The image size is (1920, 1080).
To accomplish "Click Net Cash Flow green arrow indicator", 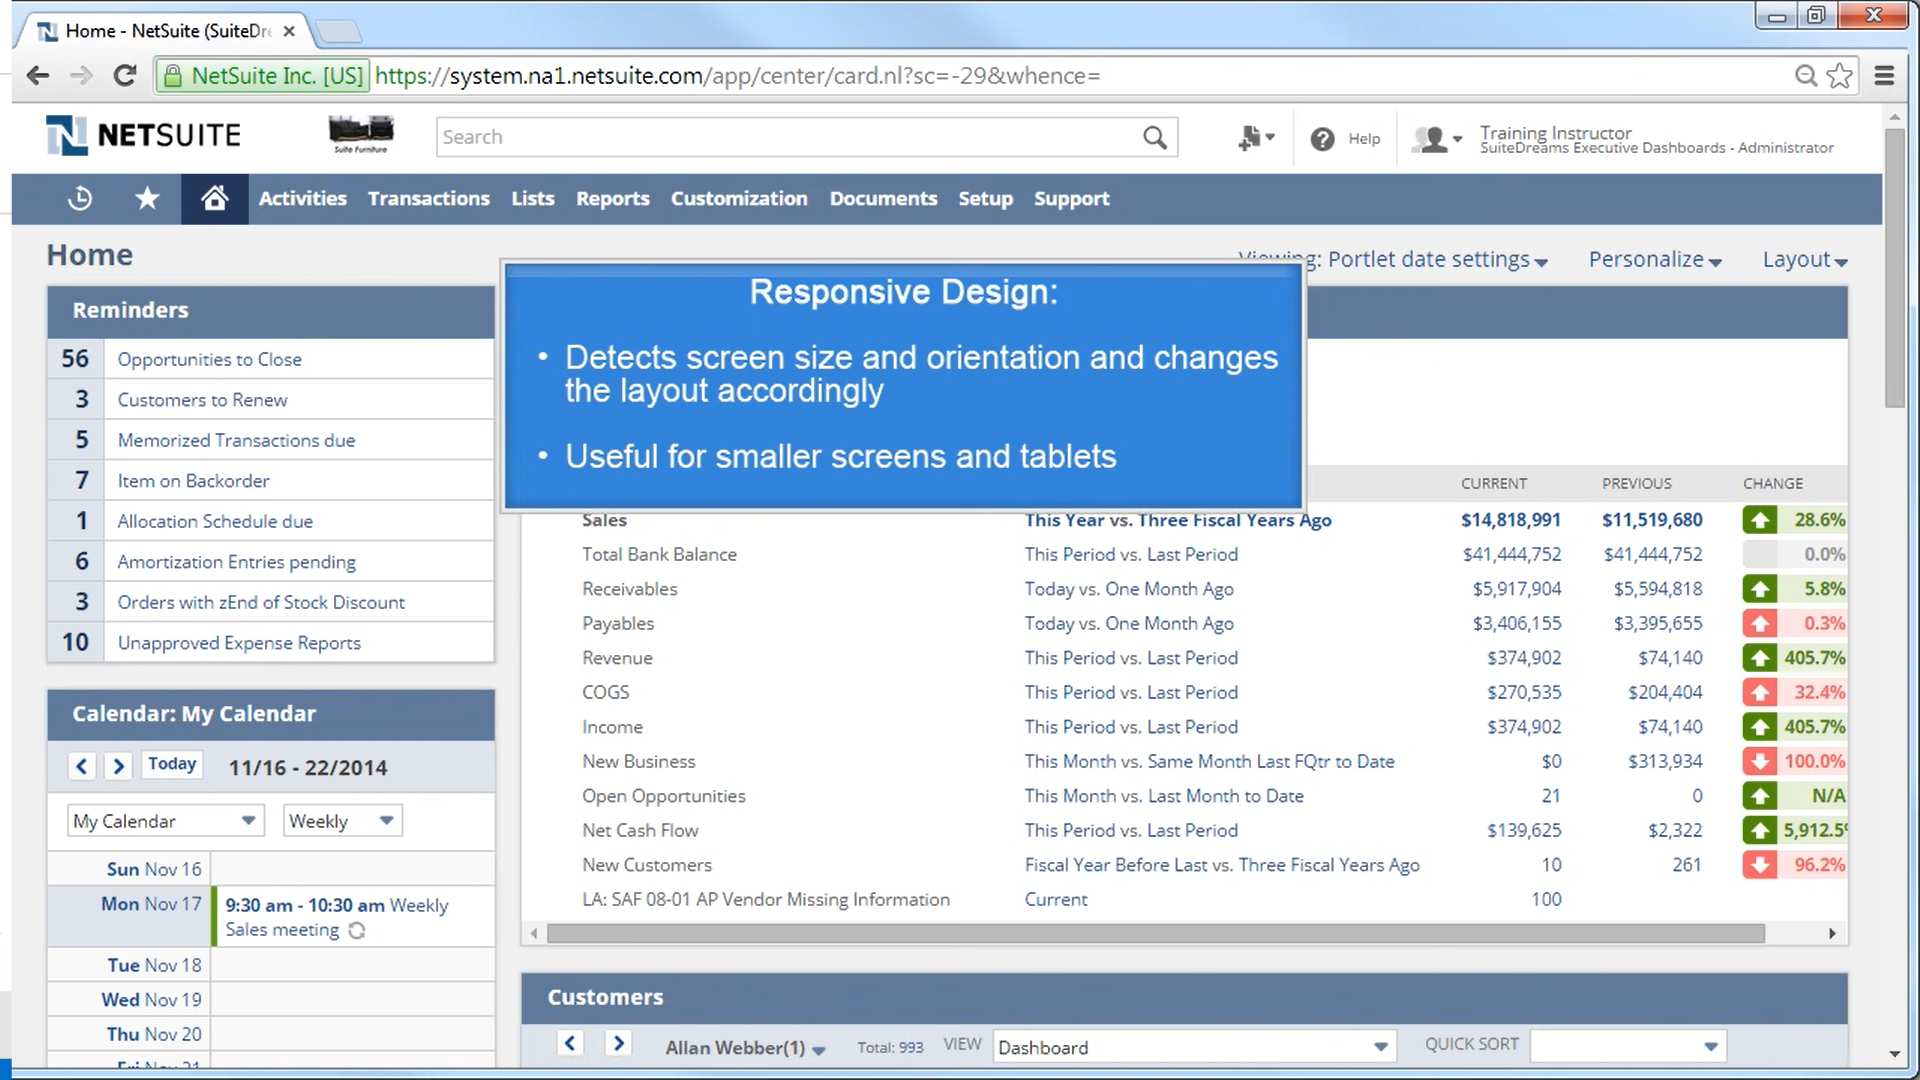I will point(1760,830).
